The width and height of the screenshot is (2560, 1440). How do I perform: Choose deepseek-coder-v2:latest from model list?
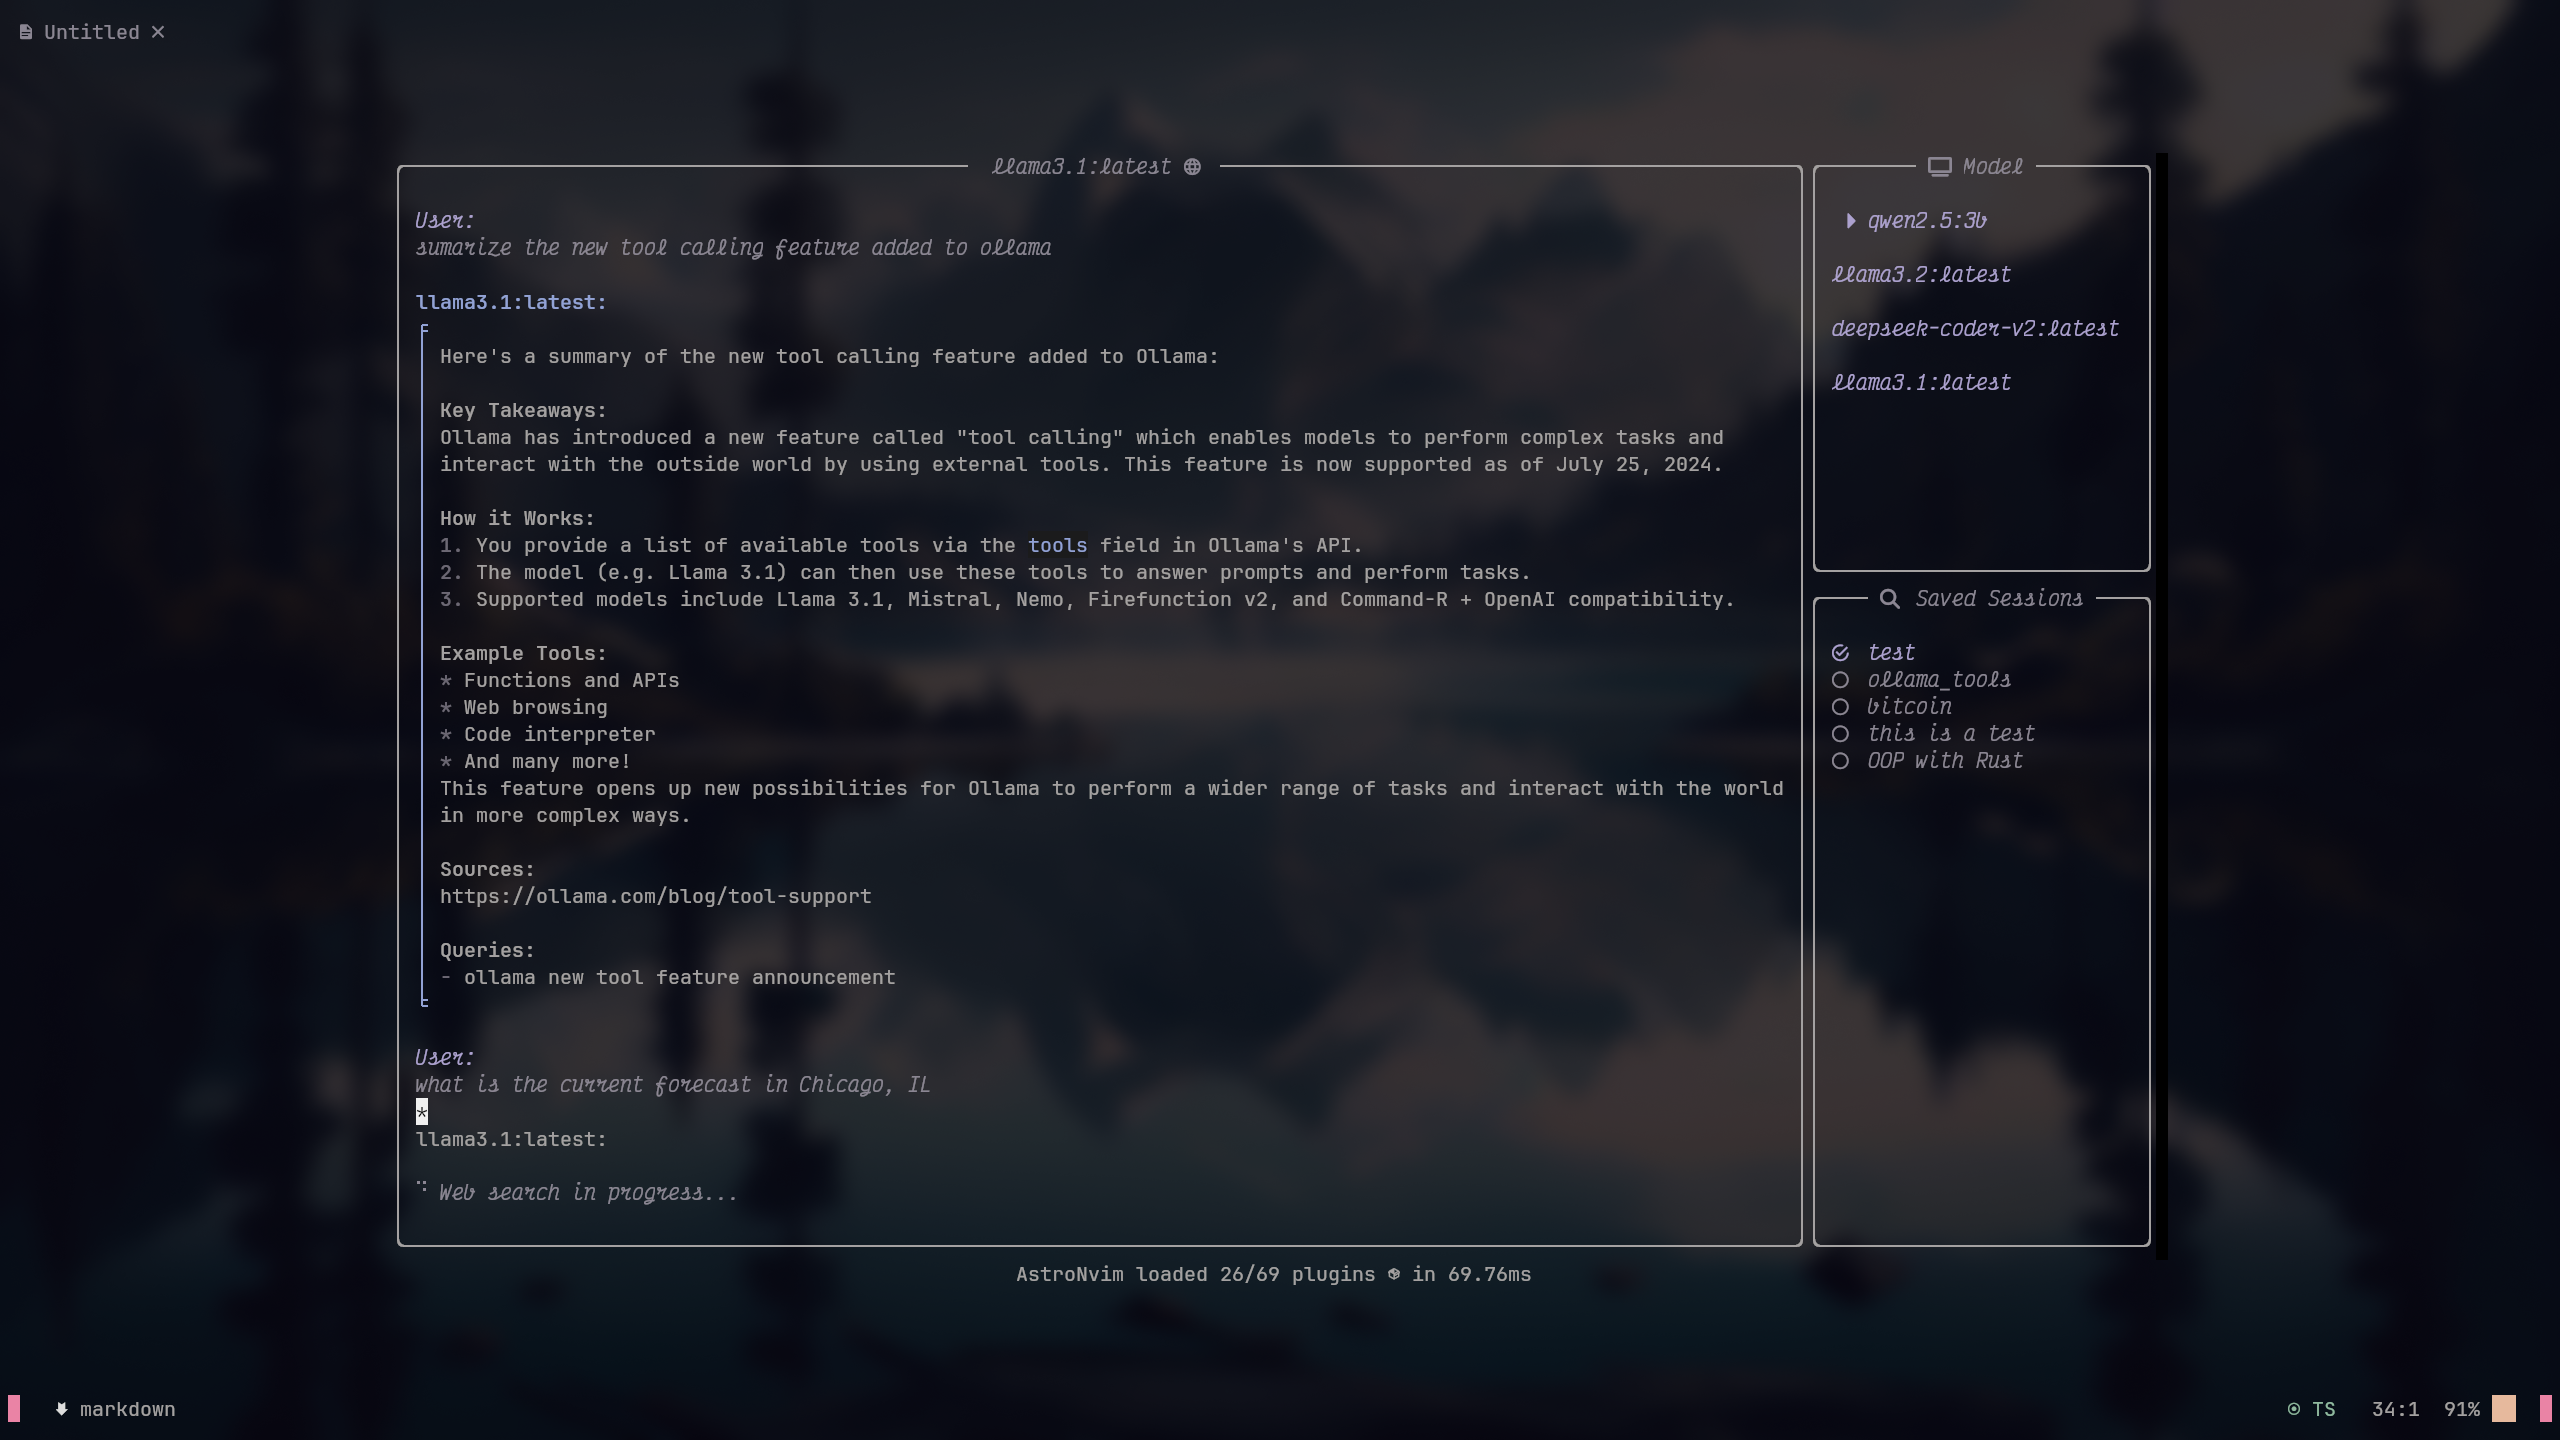[x=1974, y=329]
